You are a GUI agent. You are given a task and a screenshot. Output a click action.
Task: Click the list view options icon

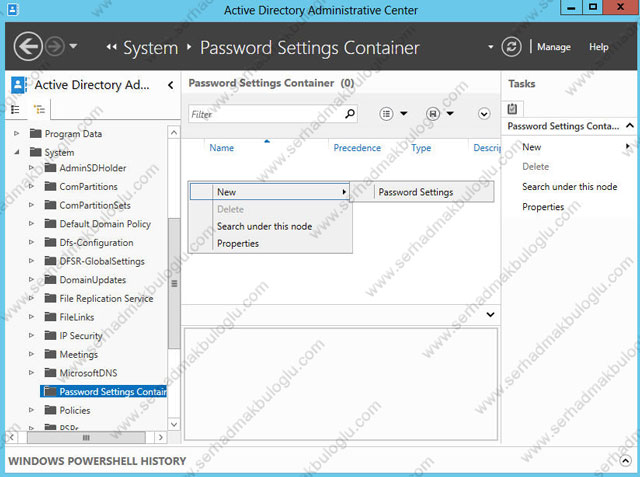pyautogui.click(x=386, y=114)
